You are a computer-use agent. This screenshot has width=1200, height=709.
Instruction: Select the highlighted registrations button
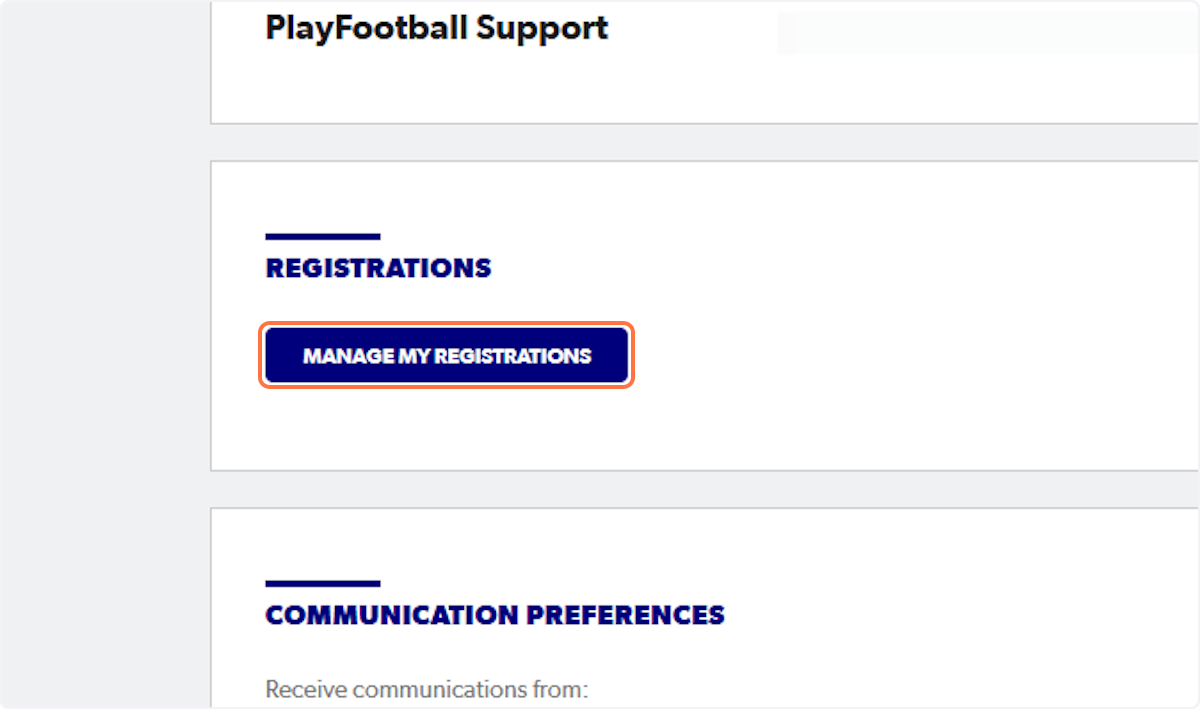coord(446,355)
